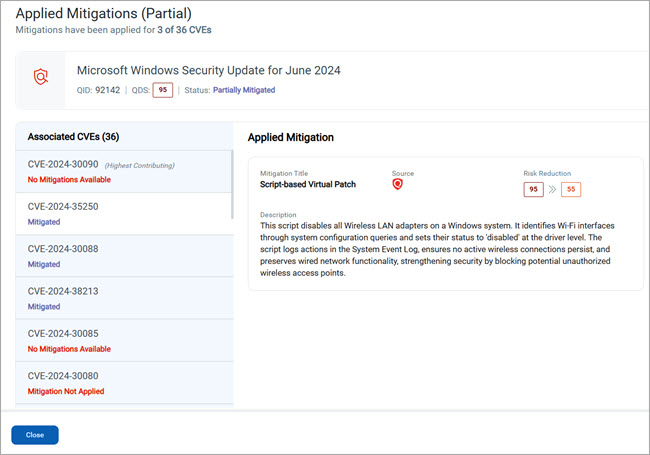
Task: Click the risk score 95 box
Action: [533, 189]
